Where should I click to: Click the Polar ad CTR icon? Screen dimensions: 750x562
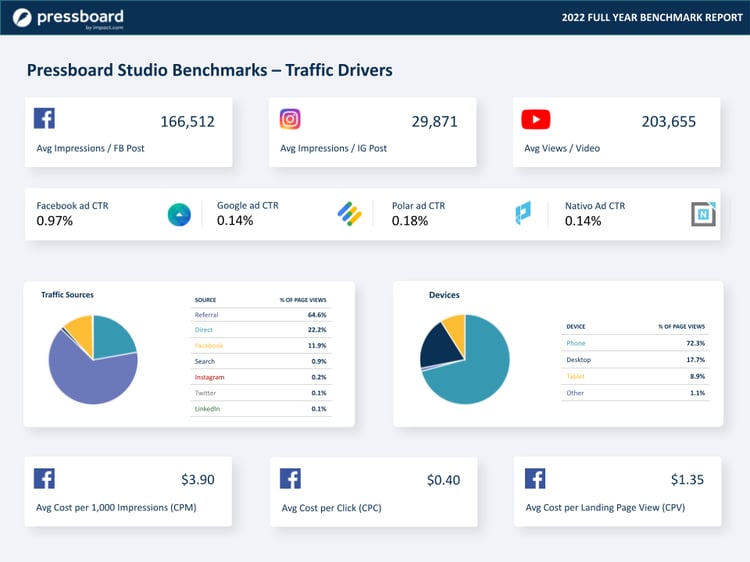(523, 214)
